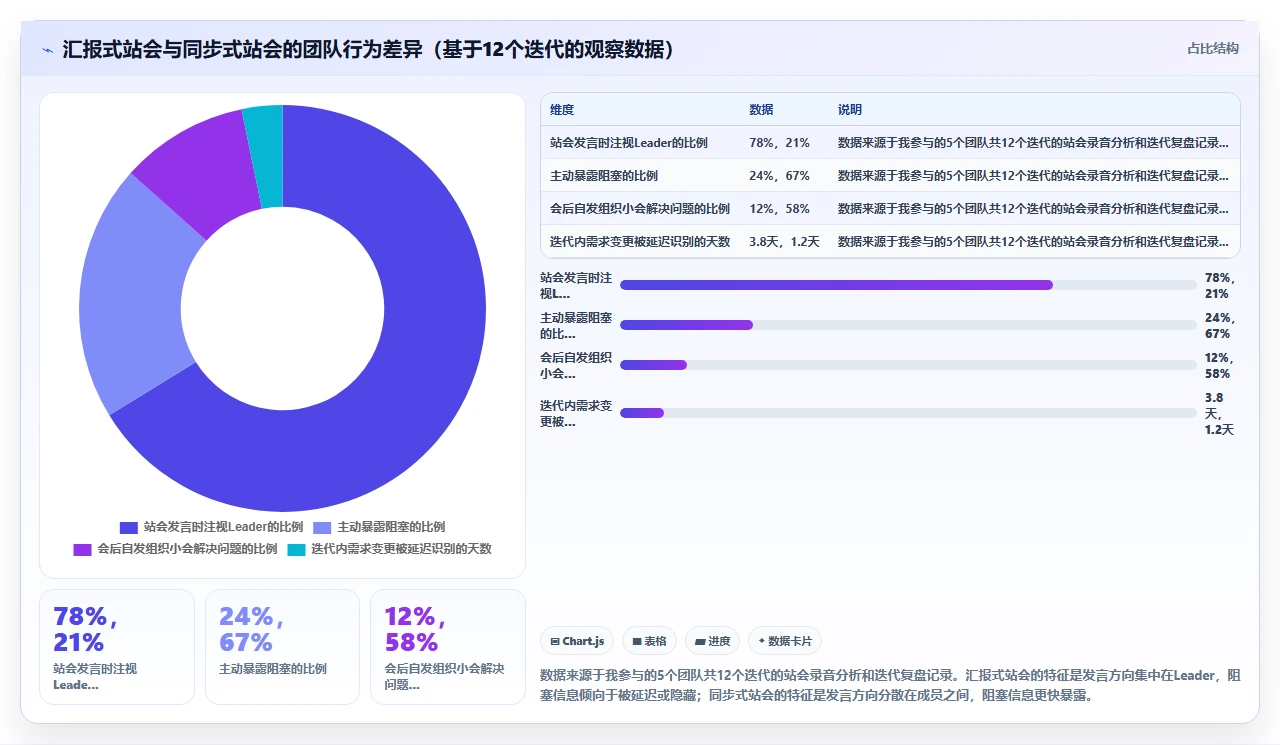1280x745 pixels.
Task: Select table row 主动暴露阻塞的比例
Action: (890, 176)
